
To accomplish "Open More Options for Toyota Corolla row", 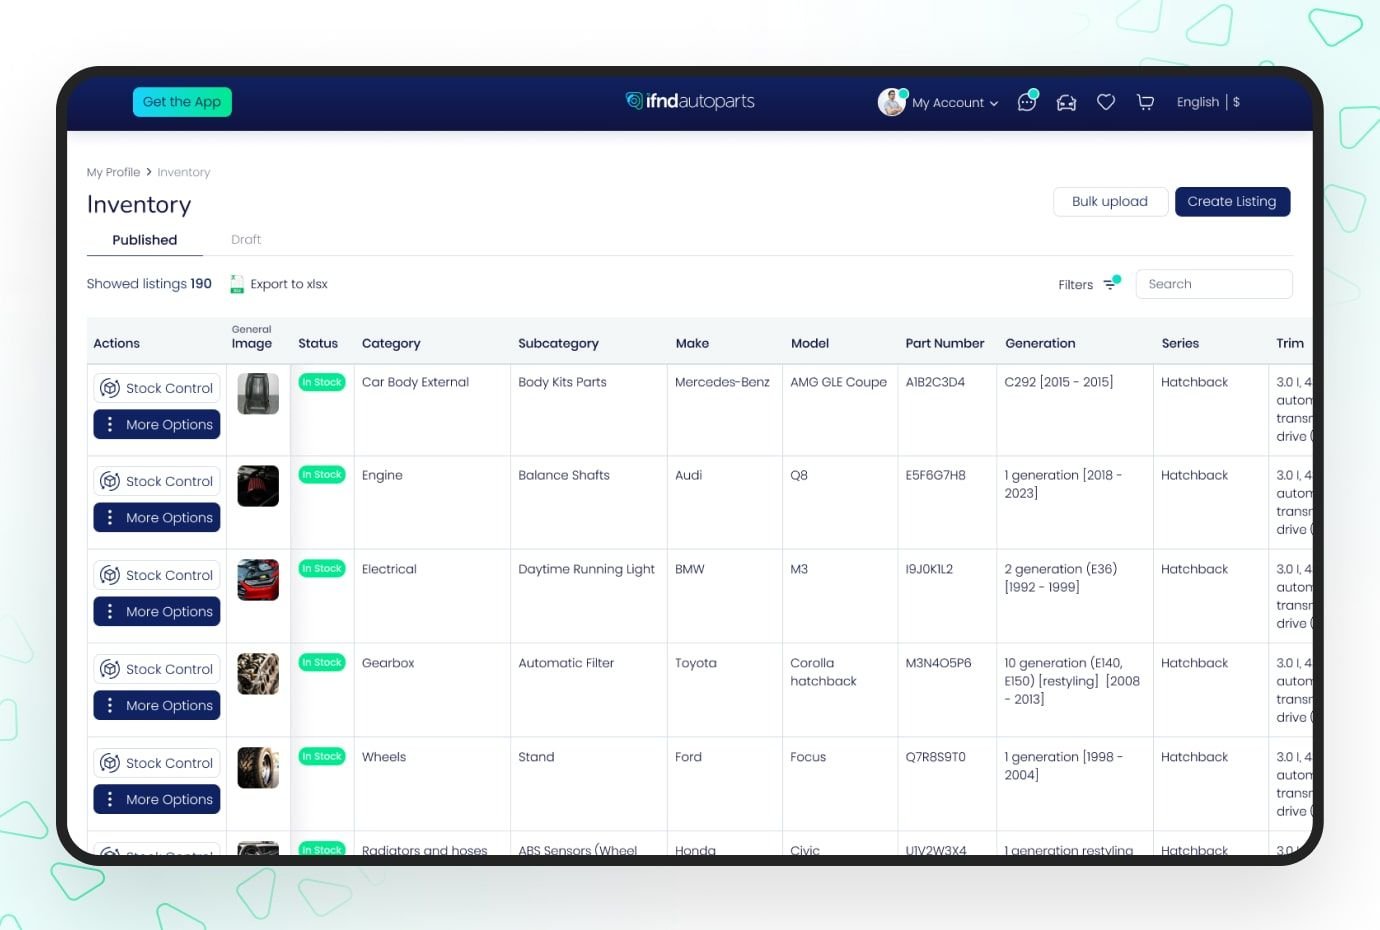I will 157,706.
